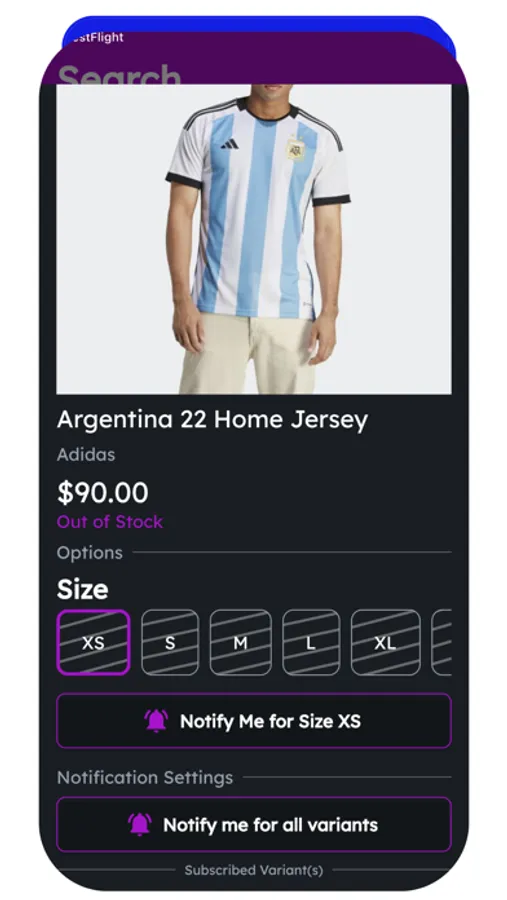507x900 pixels.
Task: Click the $90.00 price
Action: 102,492
